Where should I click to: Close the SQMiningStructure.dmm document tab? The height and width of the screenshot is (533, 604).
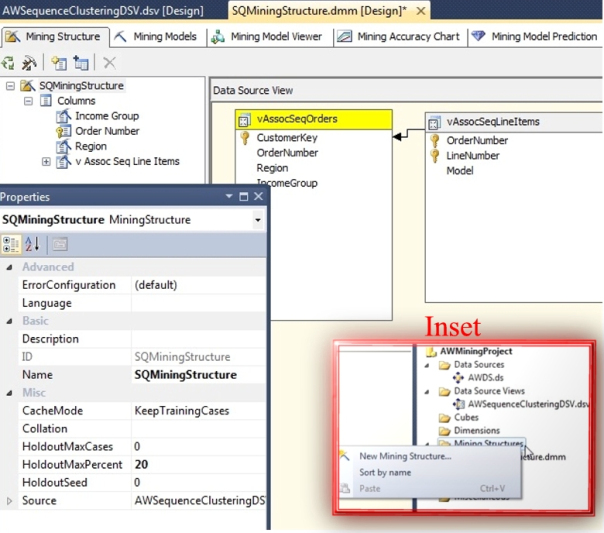421,11
